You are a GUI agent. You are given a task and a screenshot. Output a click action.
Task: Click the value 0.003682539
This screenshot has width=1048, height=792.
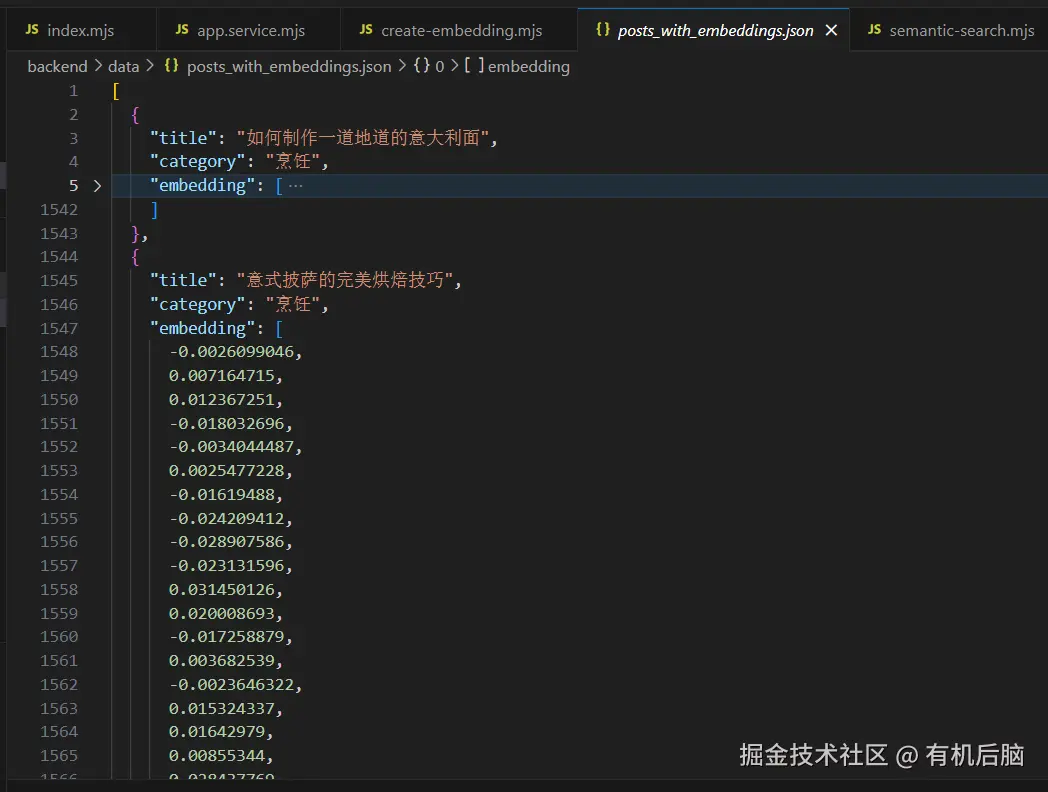[222, 660]
